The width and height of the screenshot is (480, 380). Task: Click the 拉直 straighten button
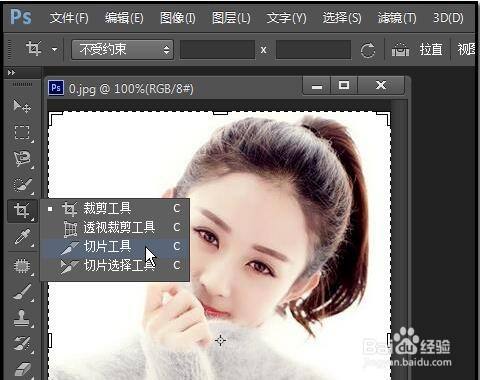tap(431, 50)
